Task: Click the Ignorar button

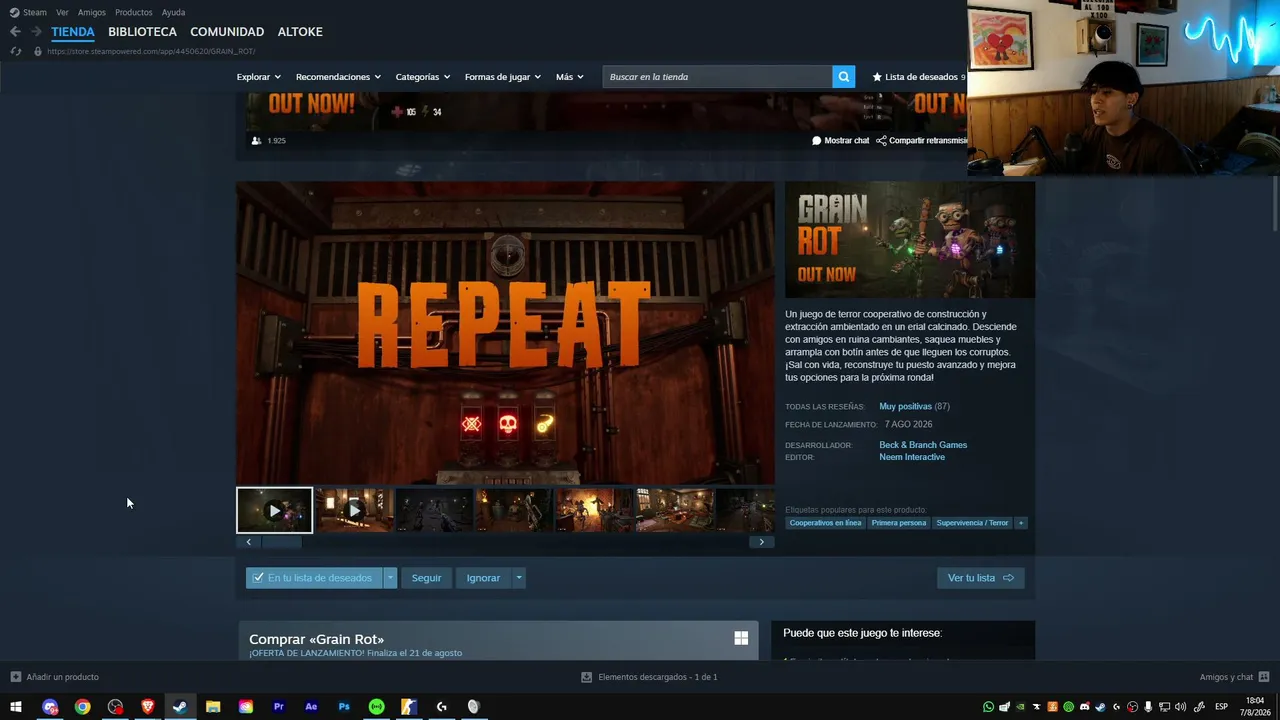Action: coord(483,578)
